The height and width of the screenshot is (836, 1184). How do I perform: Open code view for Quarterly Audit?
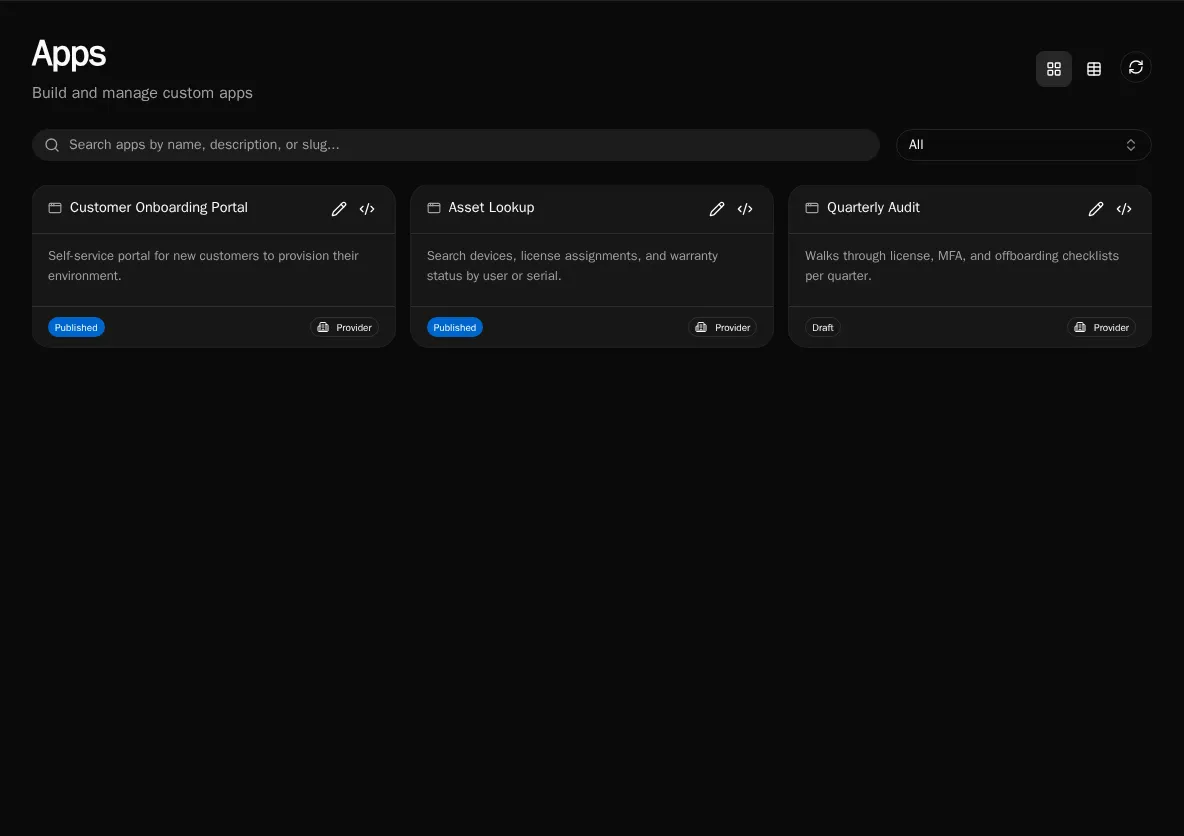[1124, 209]
